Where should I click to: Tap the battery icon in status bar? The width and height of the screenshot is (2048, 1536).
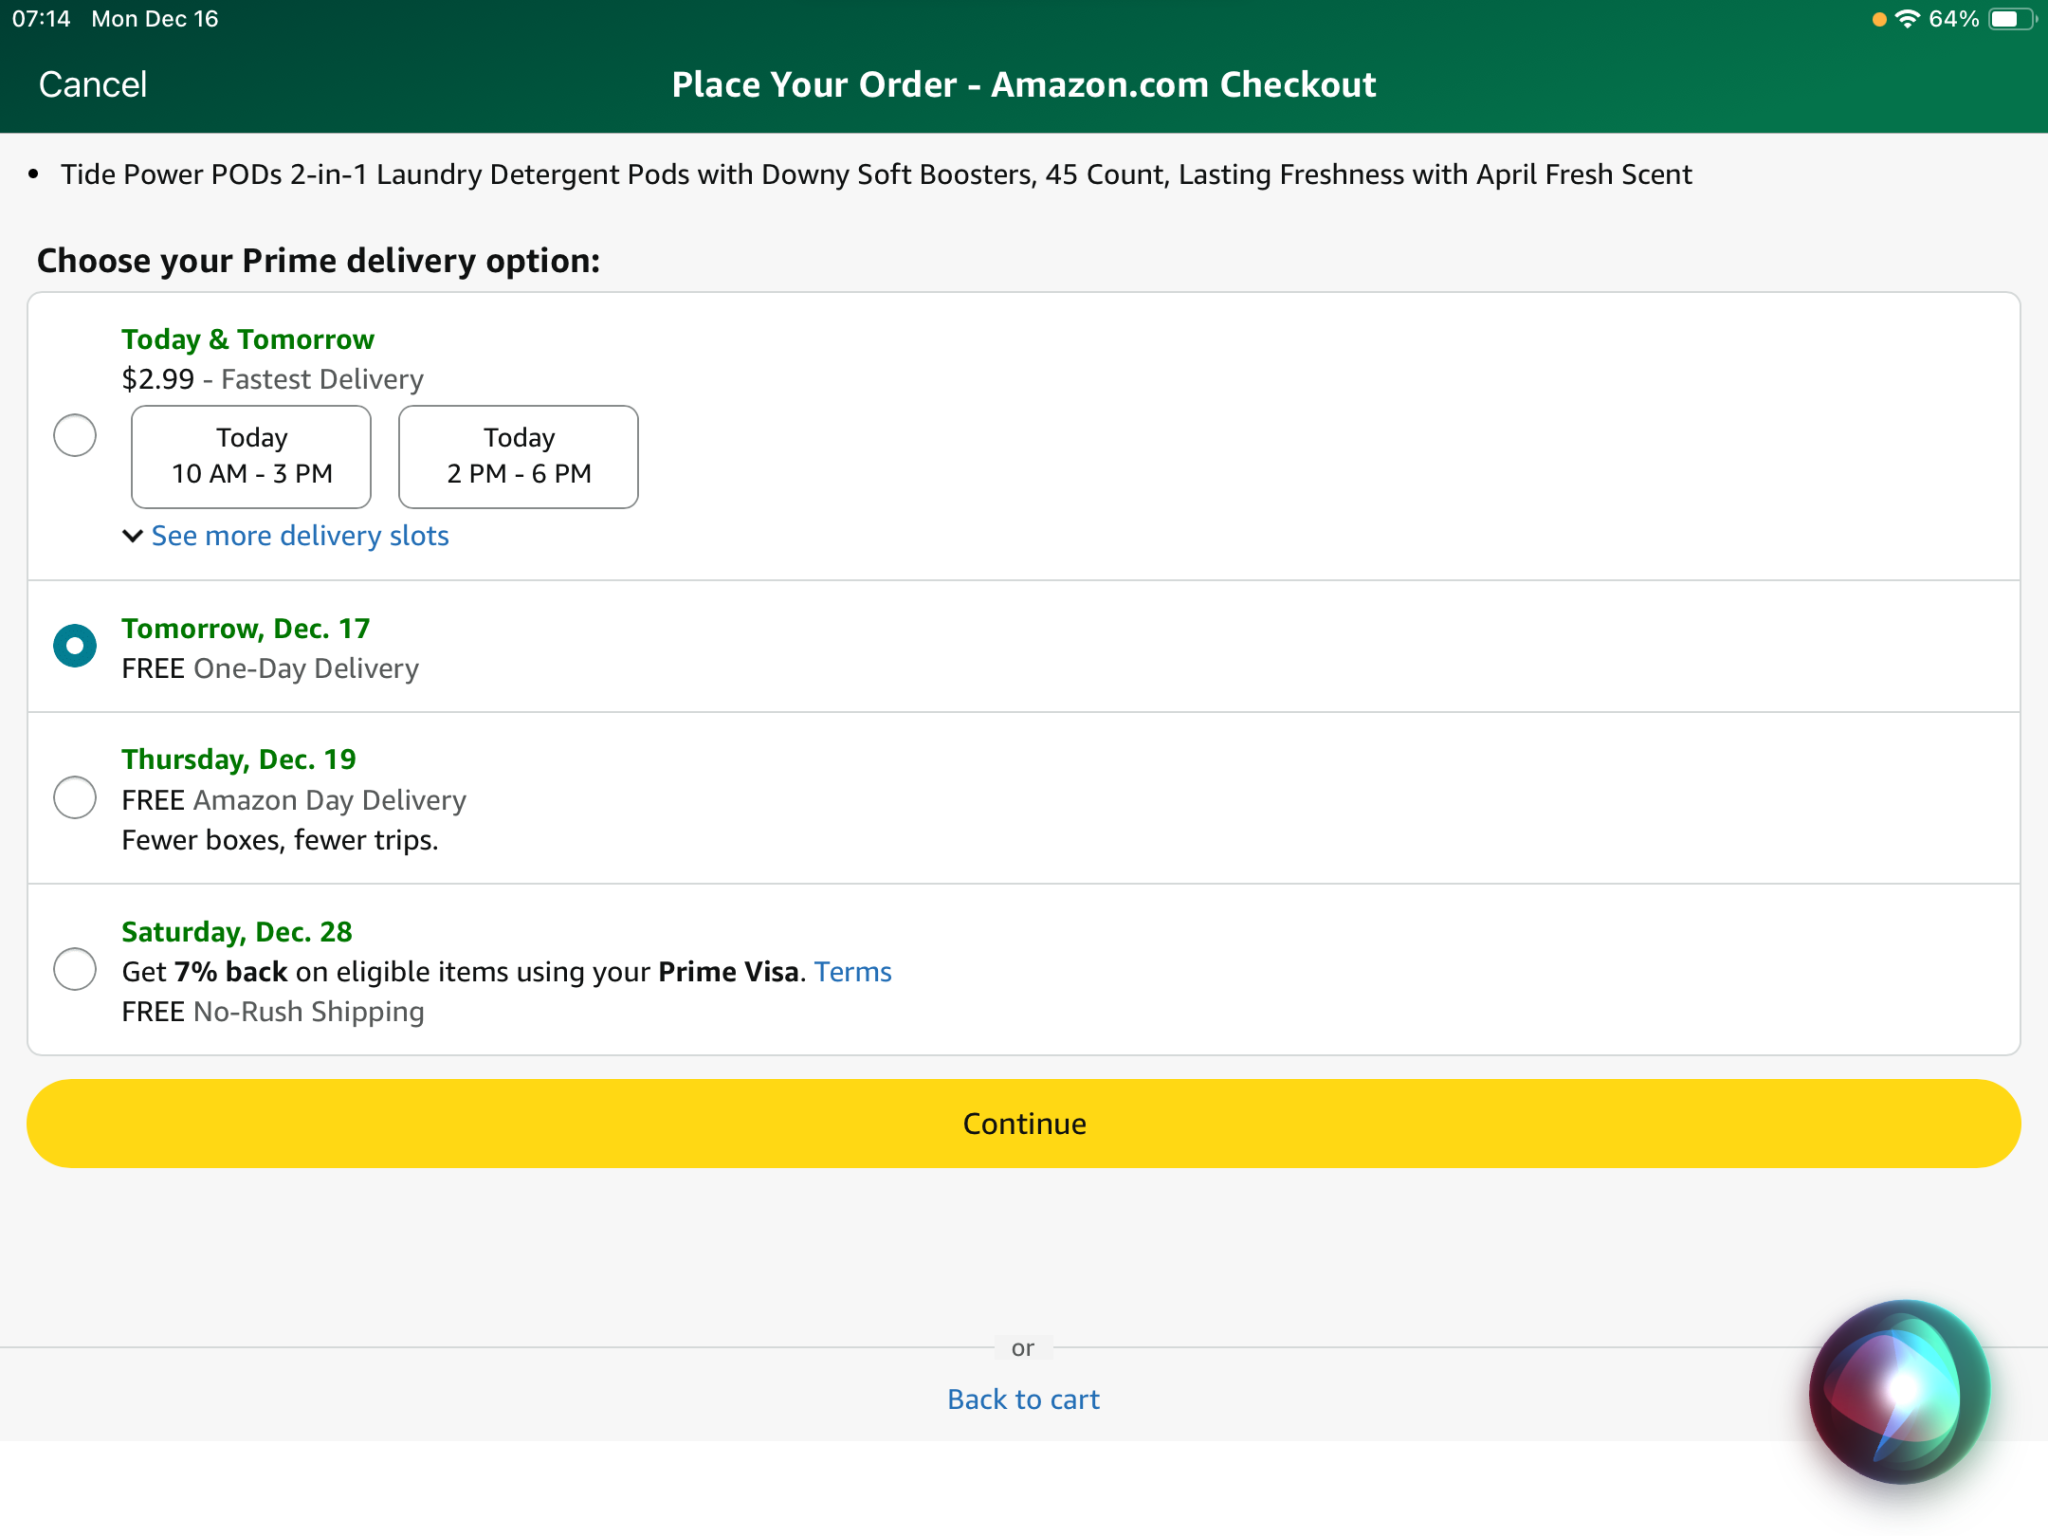point(2012,19)
